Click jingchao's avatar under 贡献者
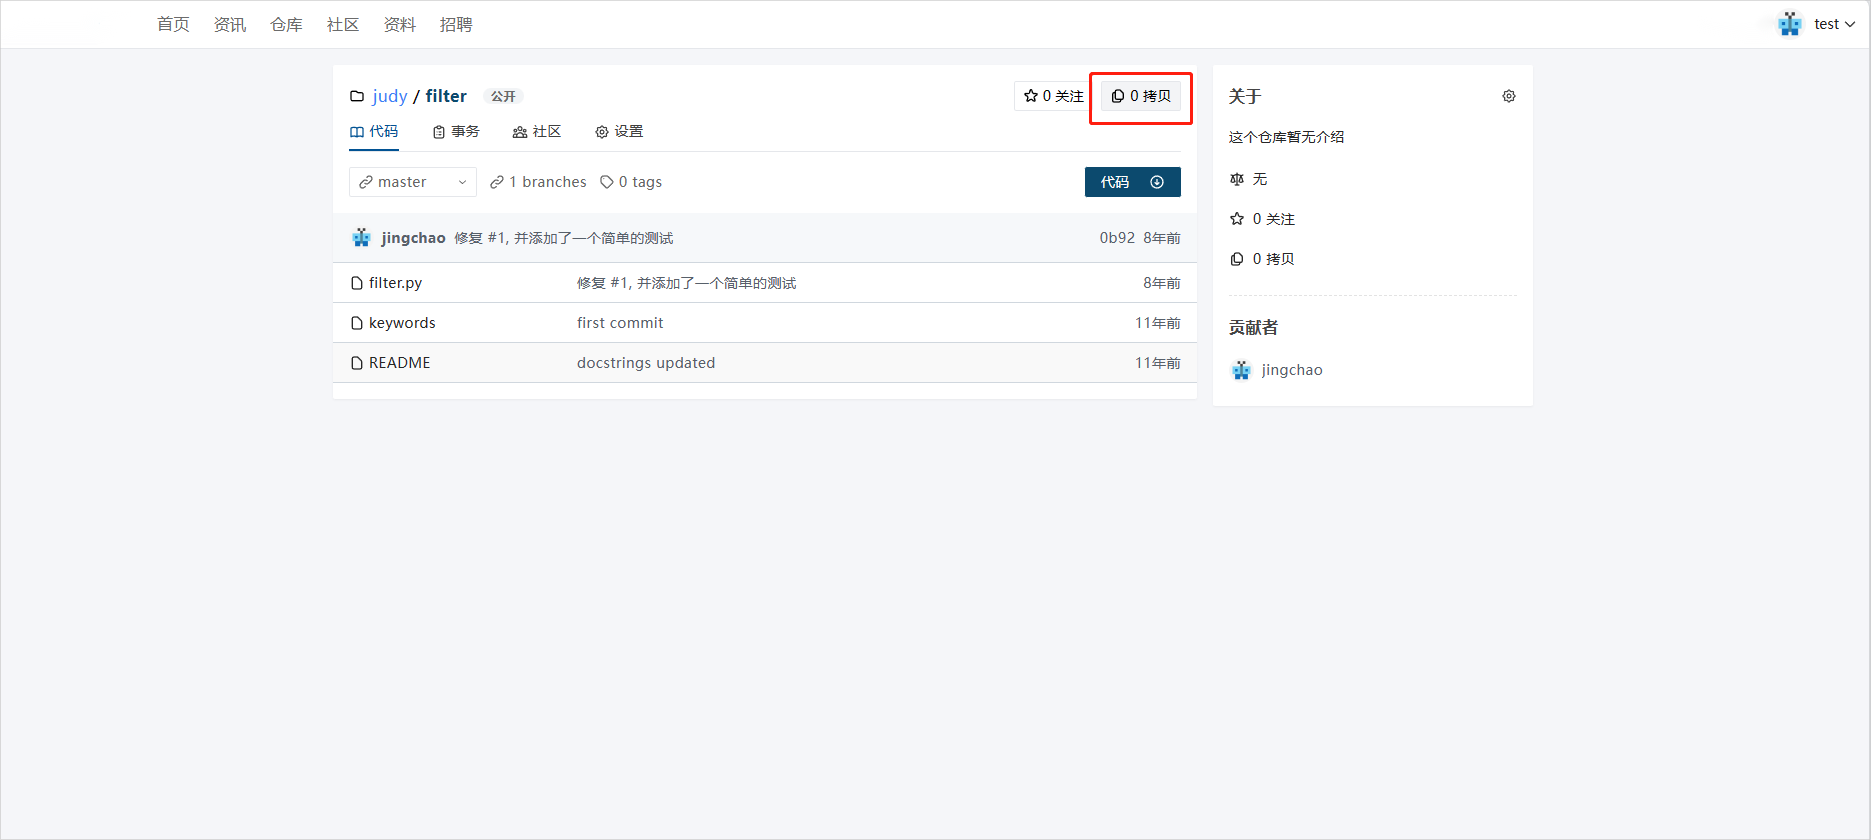This screenshot has height=840, width=1871. [1241, 370]
